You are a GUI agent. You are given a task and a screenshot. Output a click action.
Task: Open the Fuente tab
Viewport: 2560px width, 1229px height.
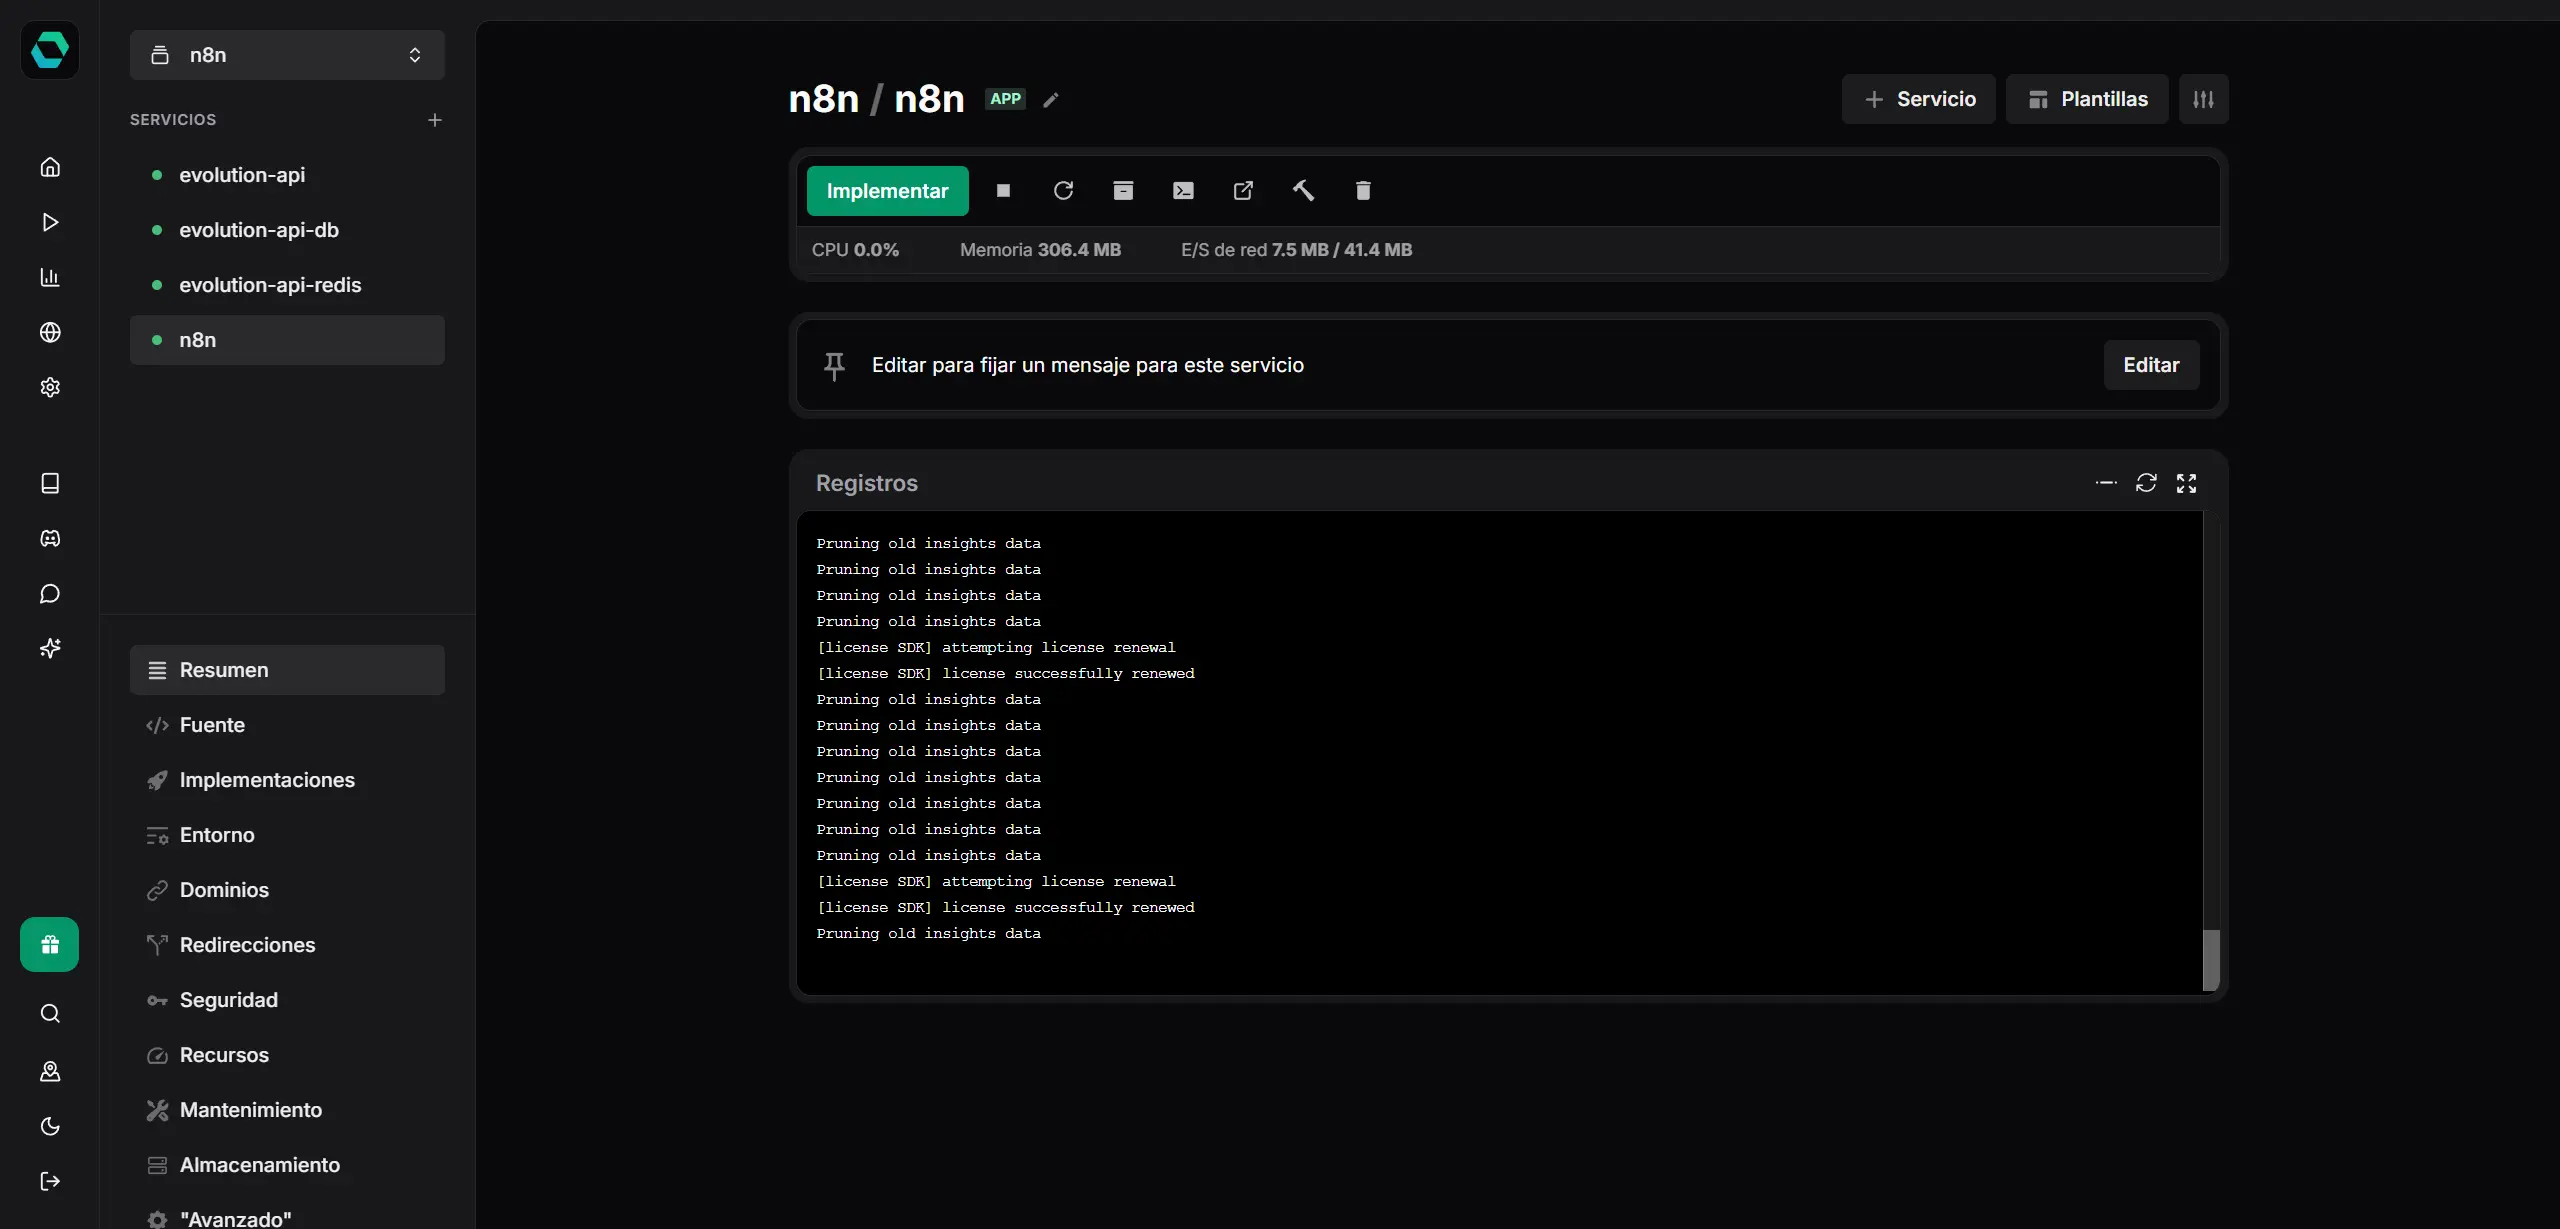(x=287, y=725)
